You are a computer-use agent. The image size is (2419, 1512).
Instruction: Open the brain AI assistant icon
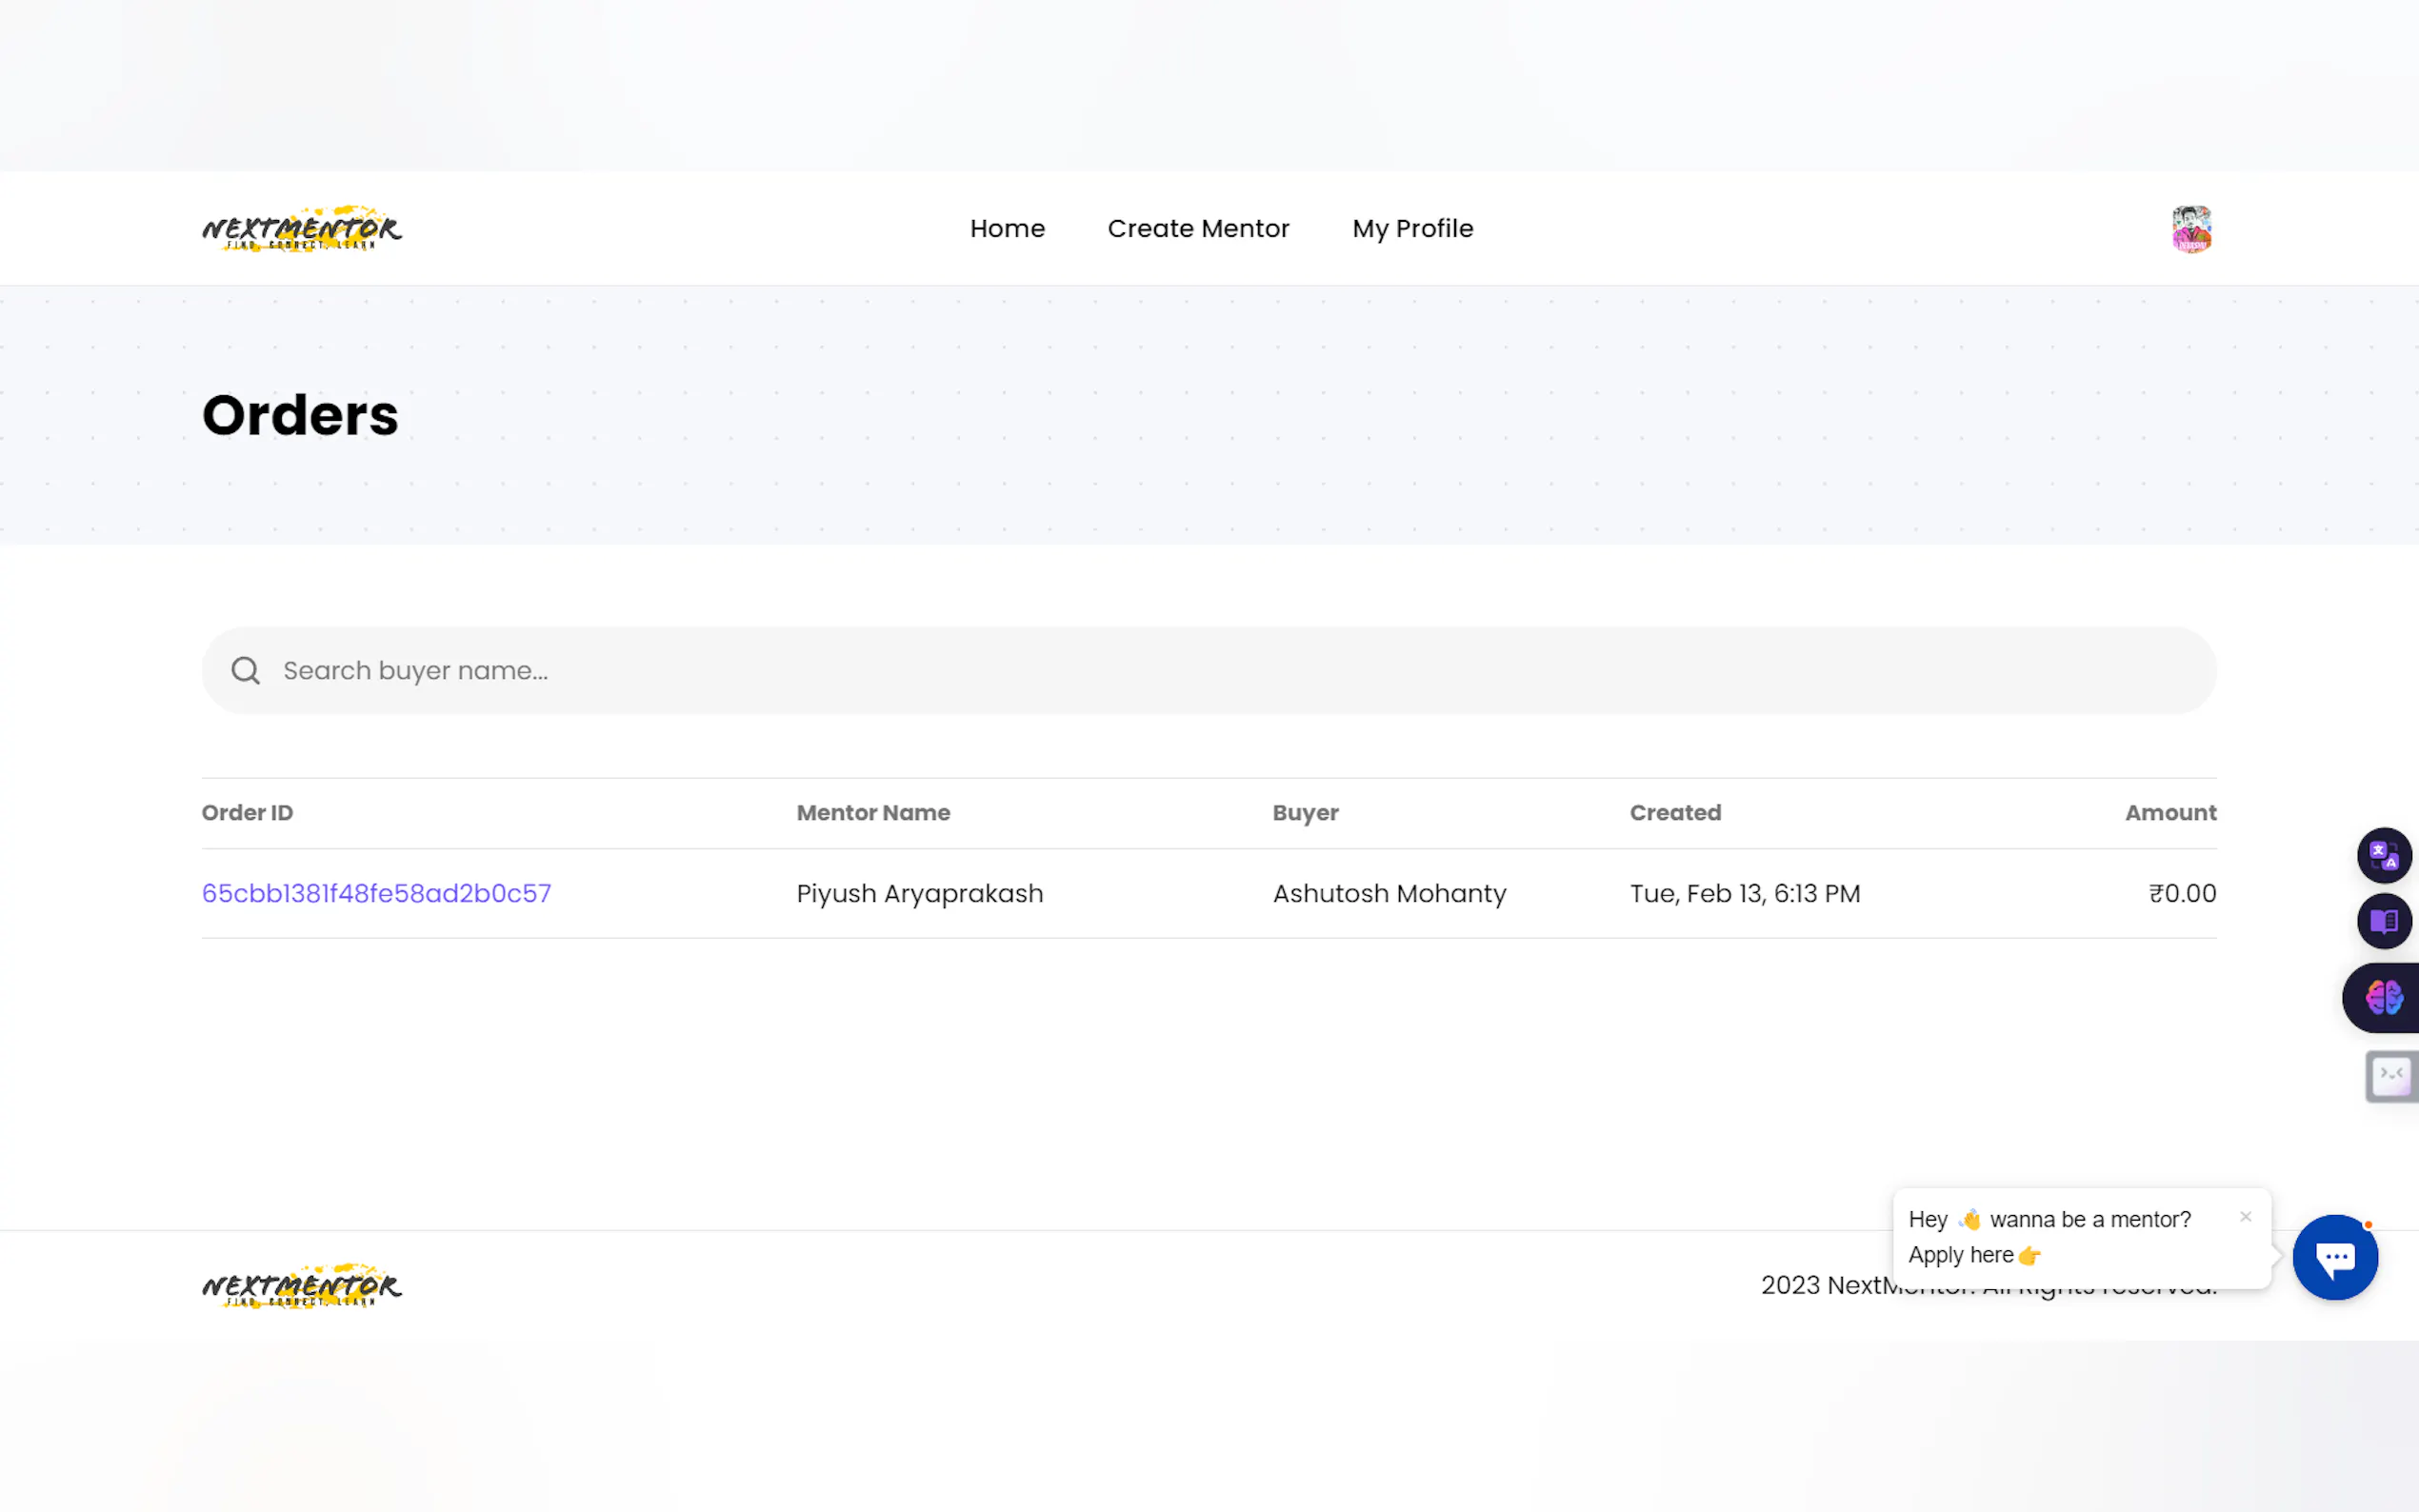2384,998
